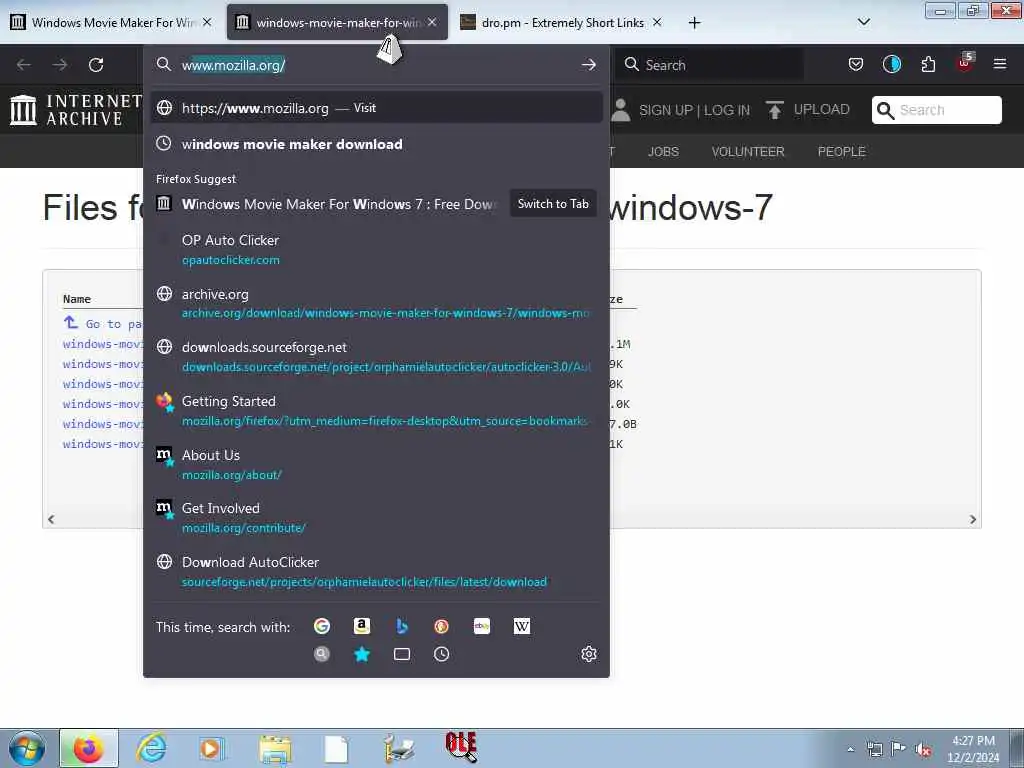The image size is (1024, 768).
Task: Click the Windows Start button
Action: [x=27, y=749]
